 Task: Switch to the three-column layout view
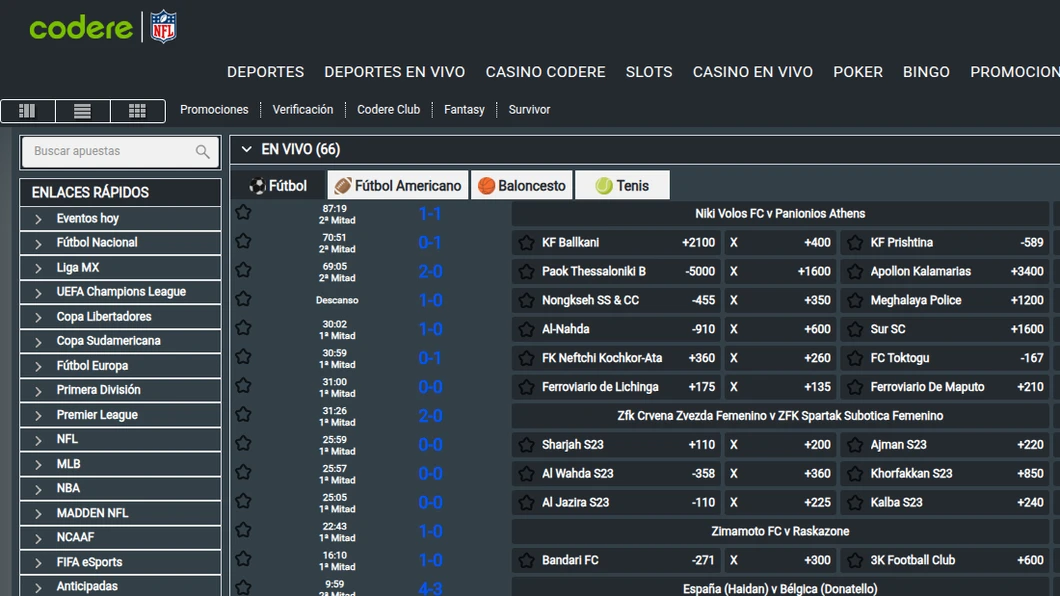pos(28,111)
